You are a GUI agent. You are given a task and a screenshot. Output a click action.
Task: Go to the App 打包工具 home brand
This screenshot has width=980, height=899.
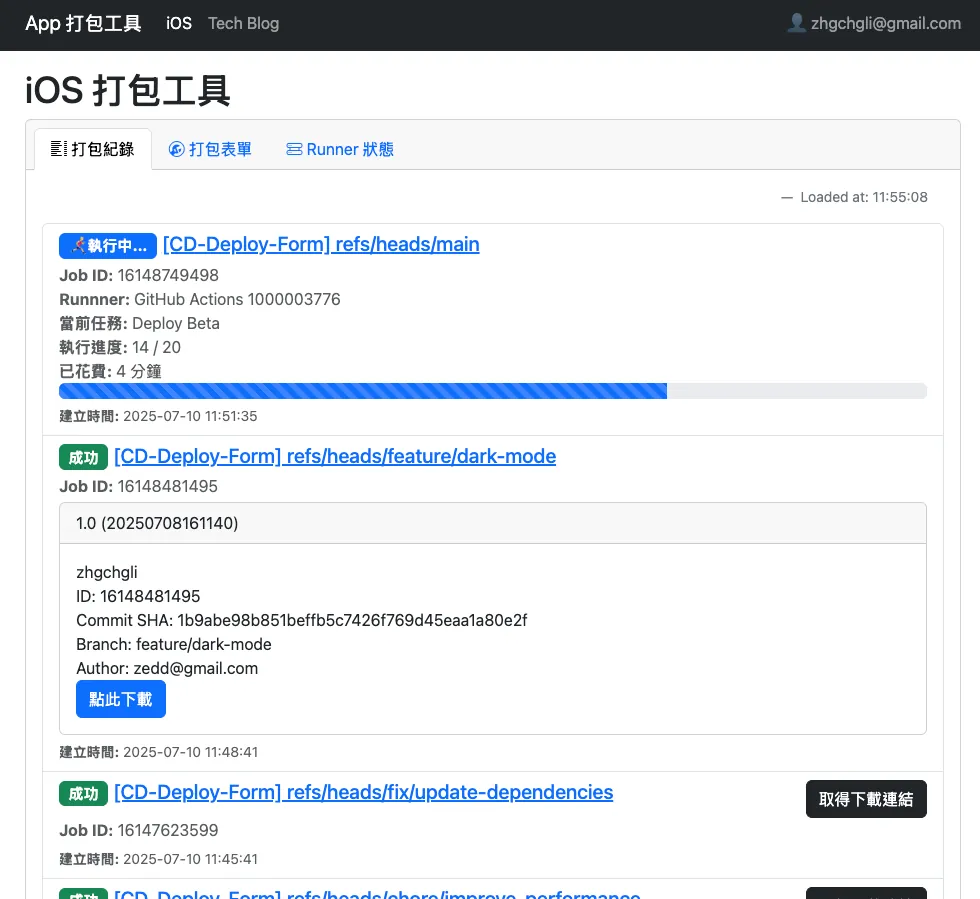click(83, 23)
